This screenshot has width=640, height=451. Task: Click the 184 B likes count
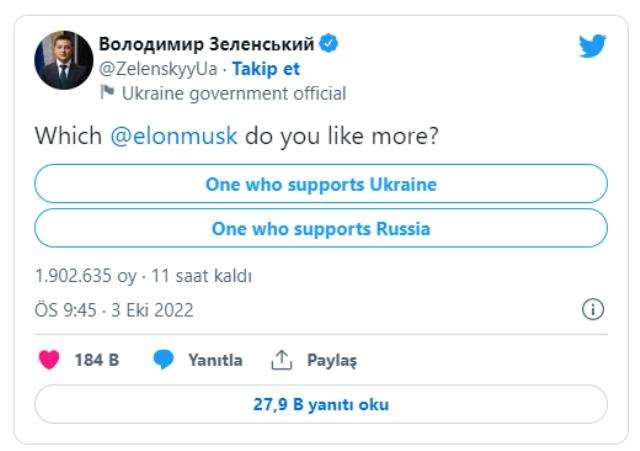97,360
